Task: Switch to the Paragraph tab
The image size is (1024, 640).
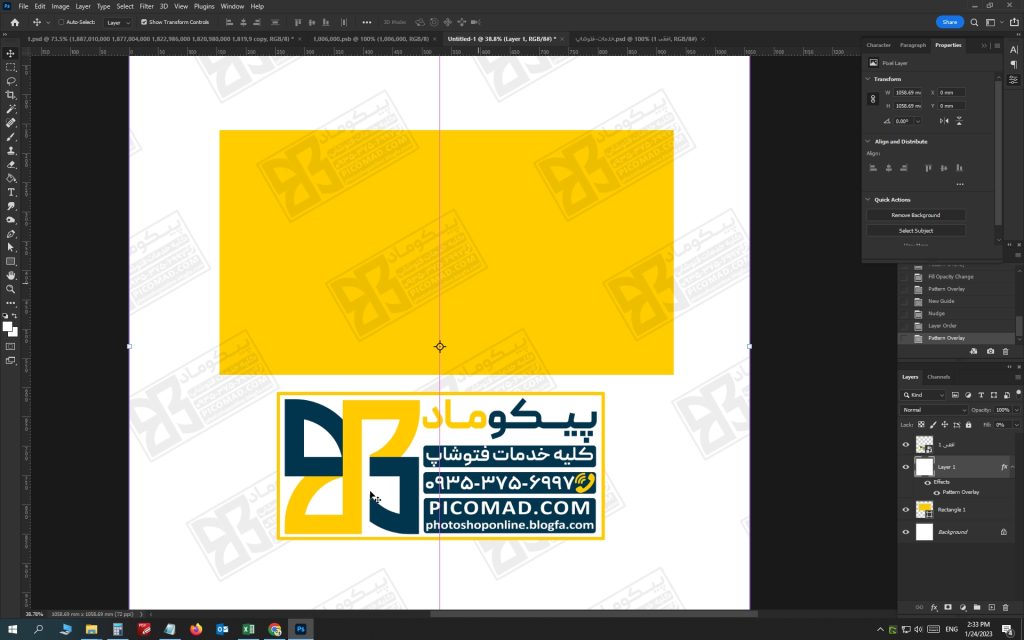Action: pyautogui.click(x=913, y=45)
